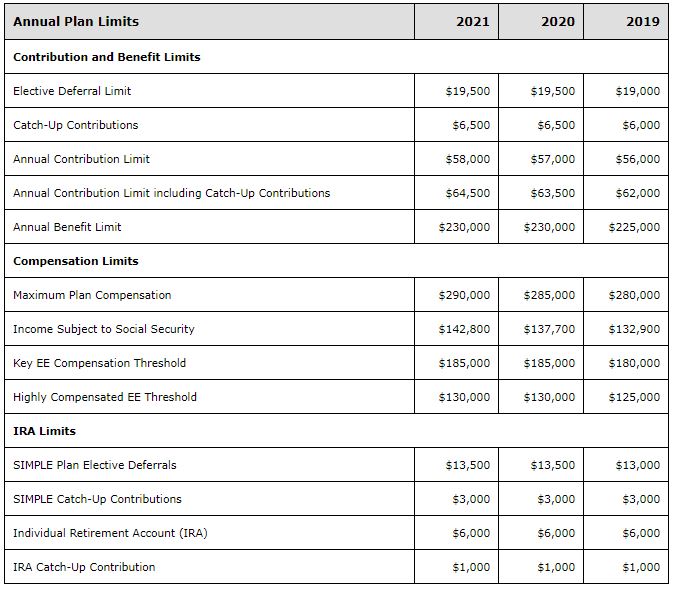Click the $62,000 cell for 2019

click(x=637, y=193)
